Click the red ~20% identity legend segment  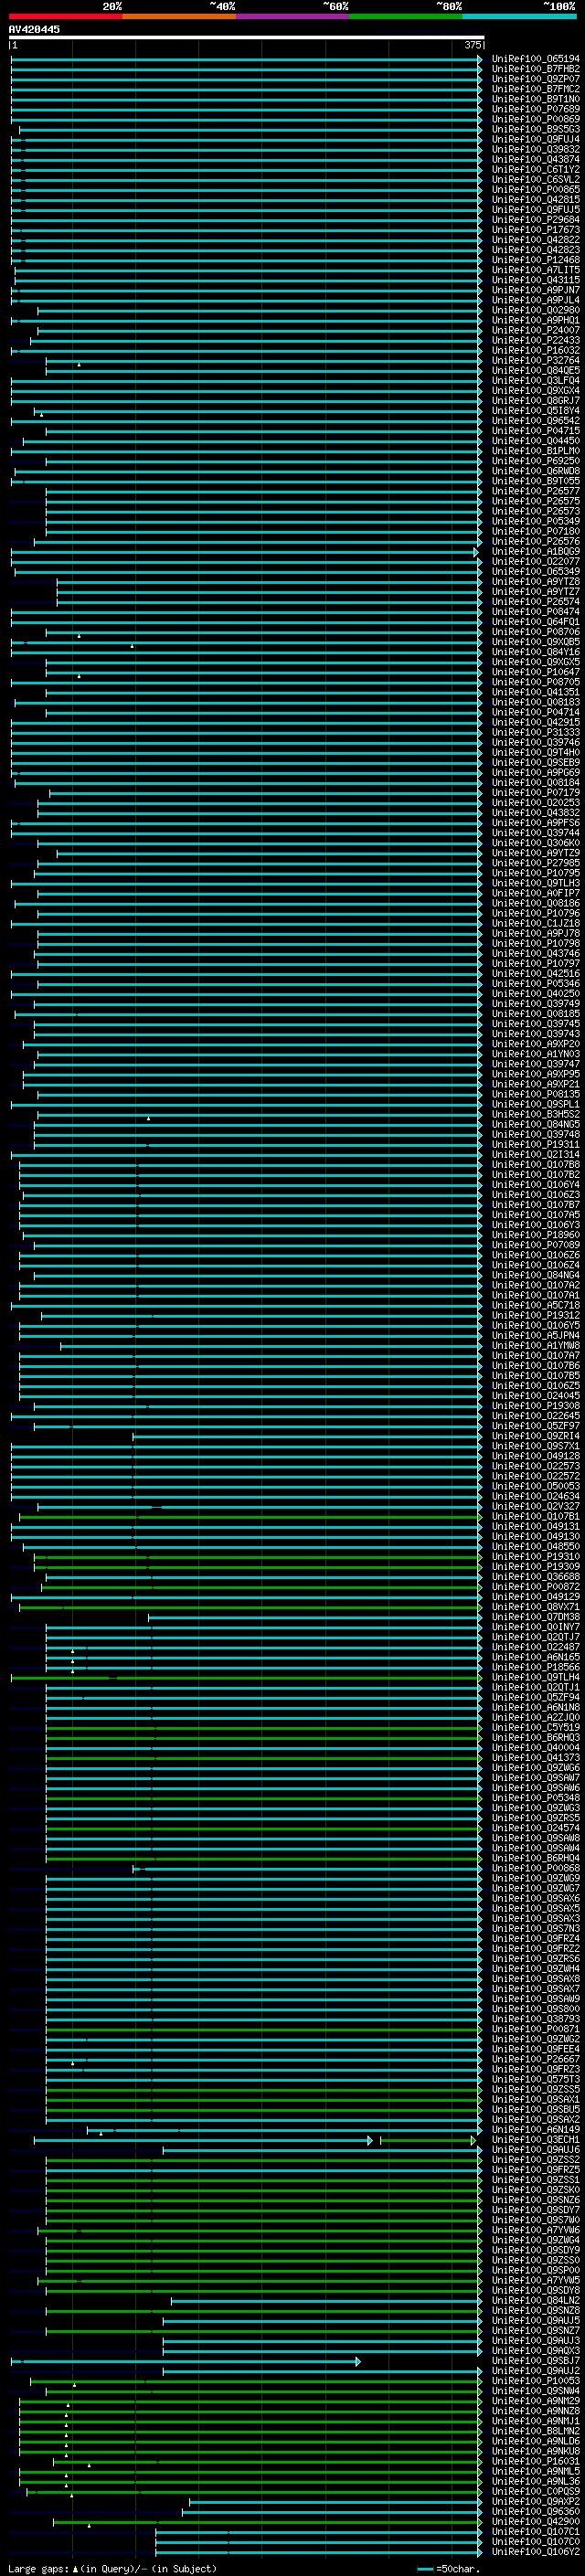point(65,16)
